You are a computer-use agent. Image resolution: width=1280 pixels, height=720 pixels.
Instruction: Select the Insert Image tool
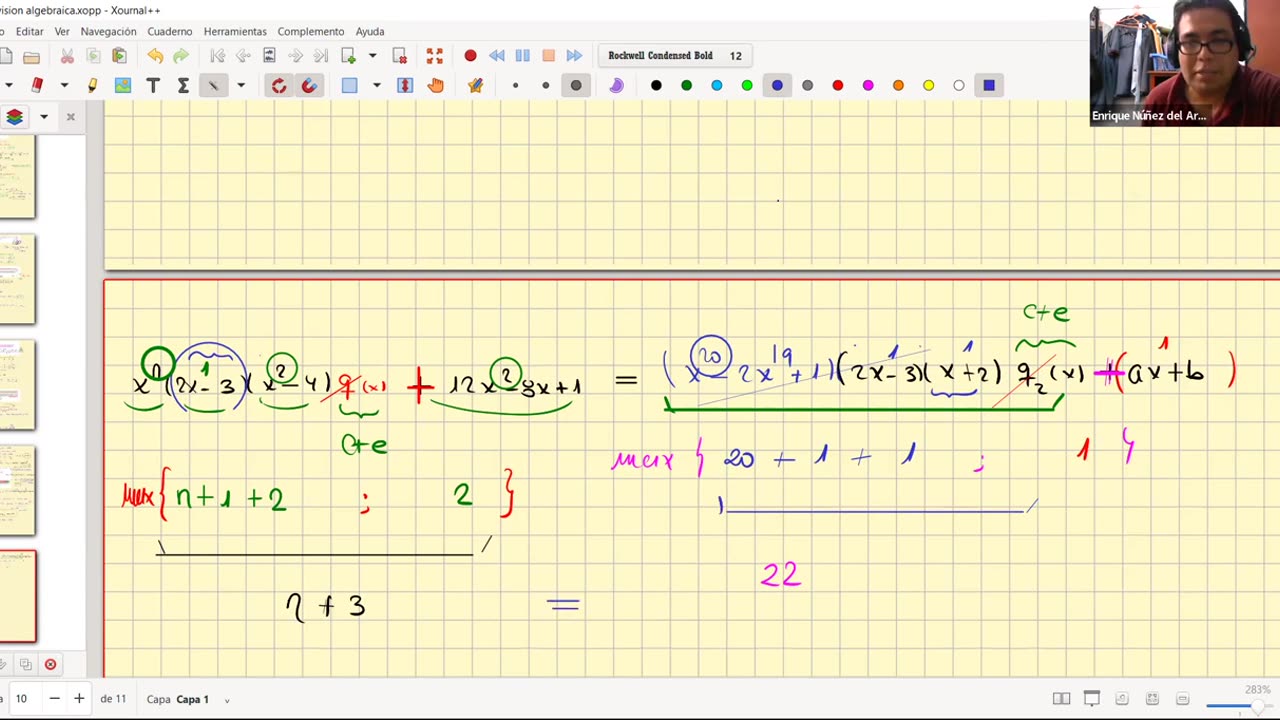point(123,86)
